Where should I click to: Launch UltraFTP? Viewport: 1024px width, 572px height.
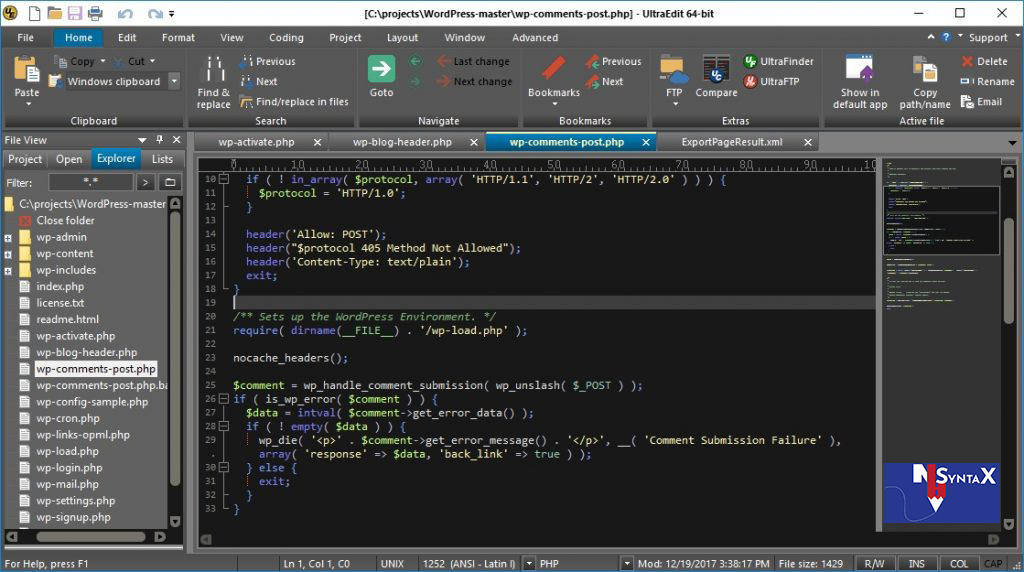pos(772,81)
